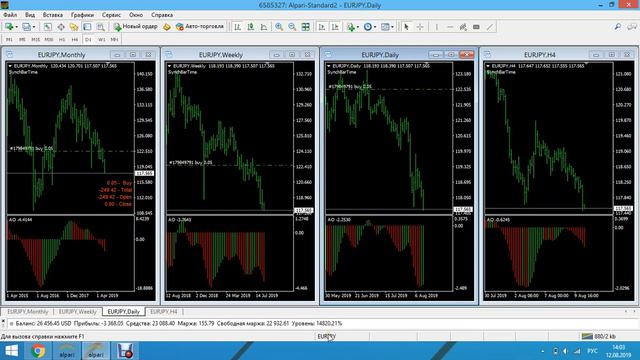Viewport: 640px width, 360px height.
Task: Expand the Profiles dropdown arrow
Action: tap(34, 27)
